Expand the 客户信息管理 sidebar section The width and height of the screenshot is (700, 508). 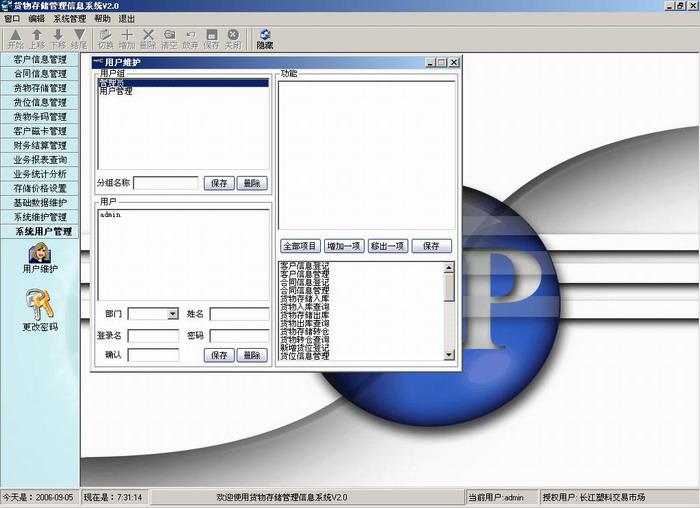pyautogui.click(x=40, y=59)
